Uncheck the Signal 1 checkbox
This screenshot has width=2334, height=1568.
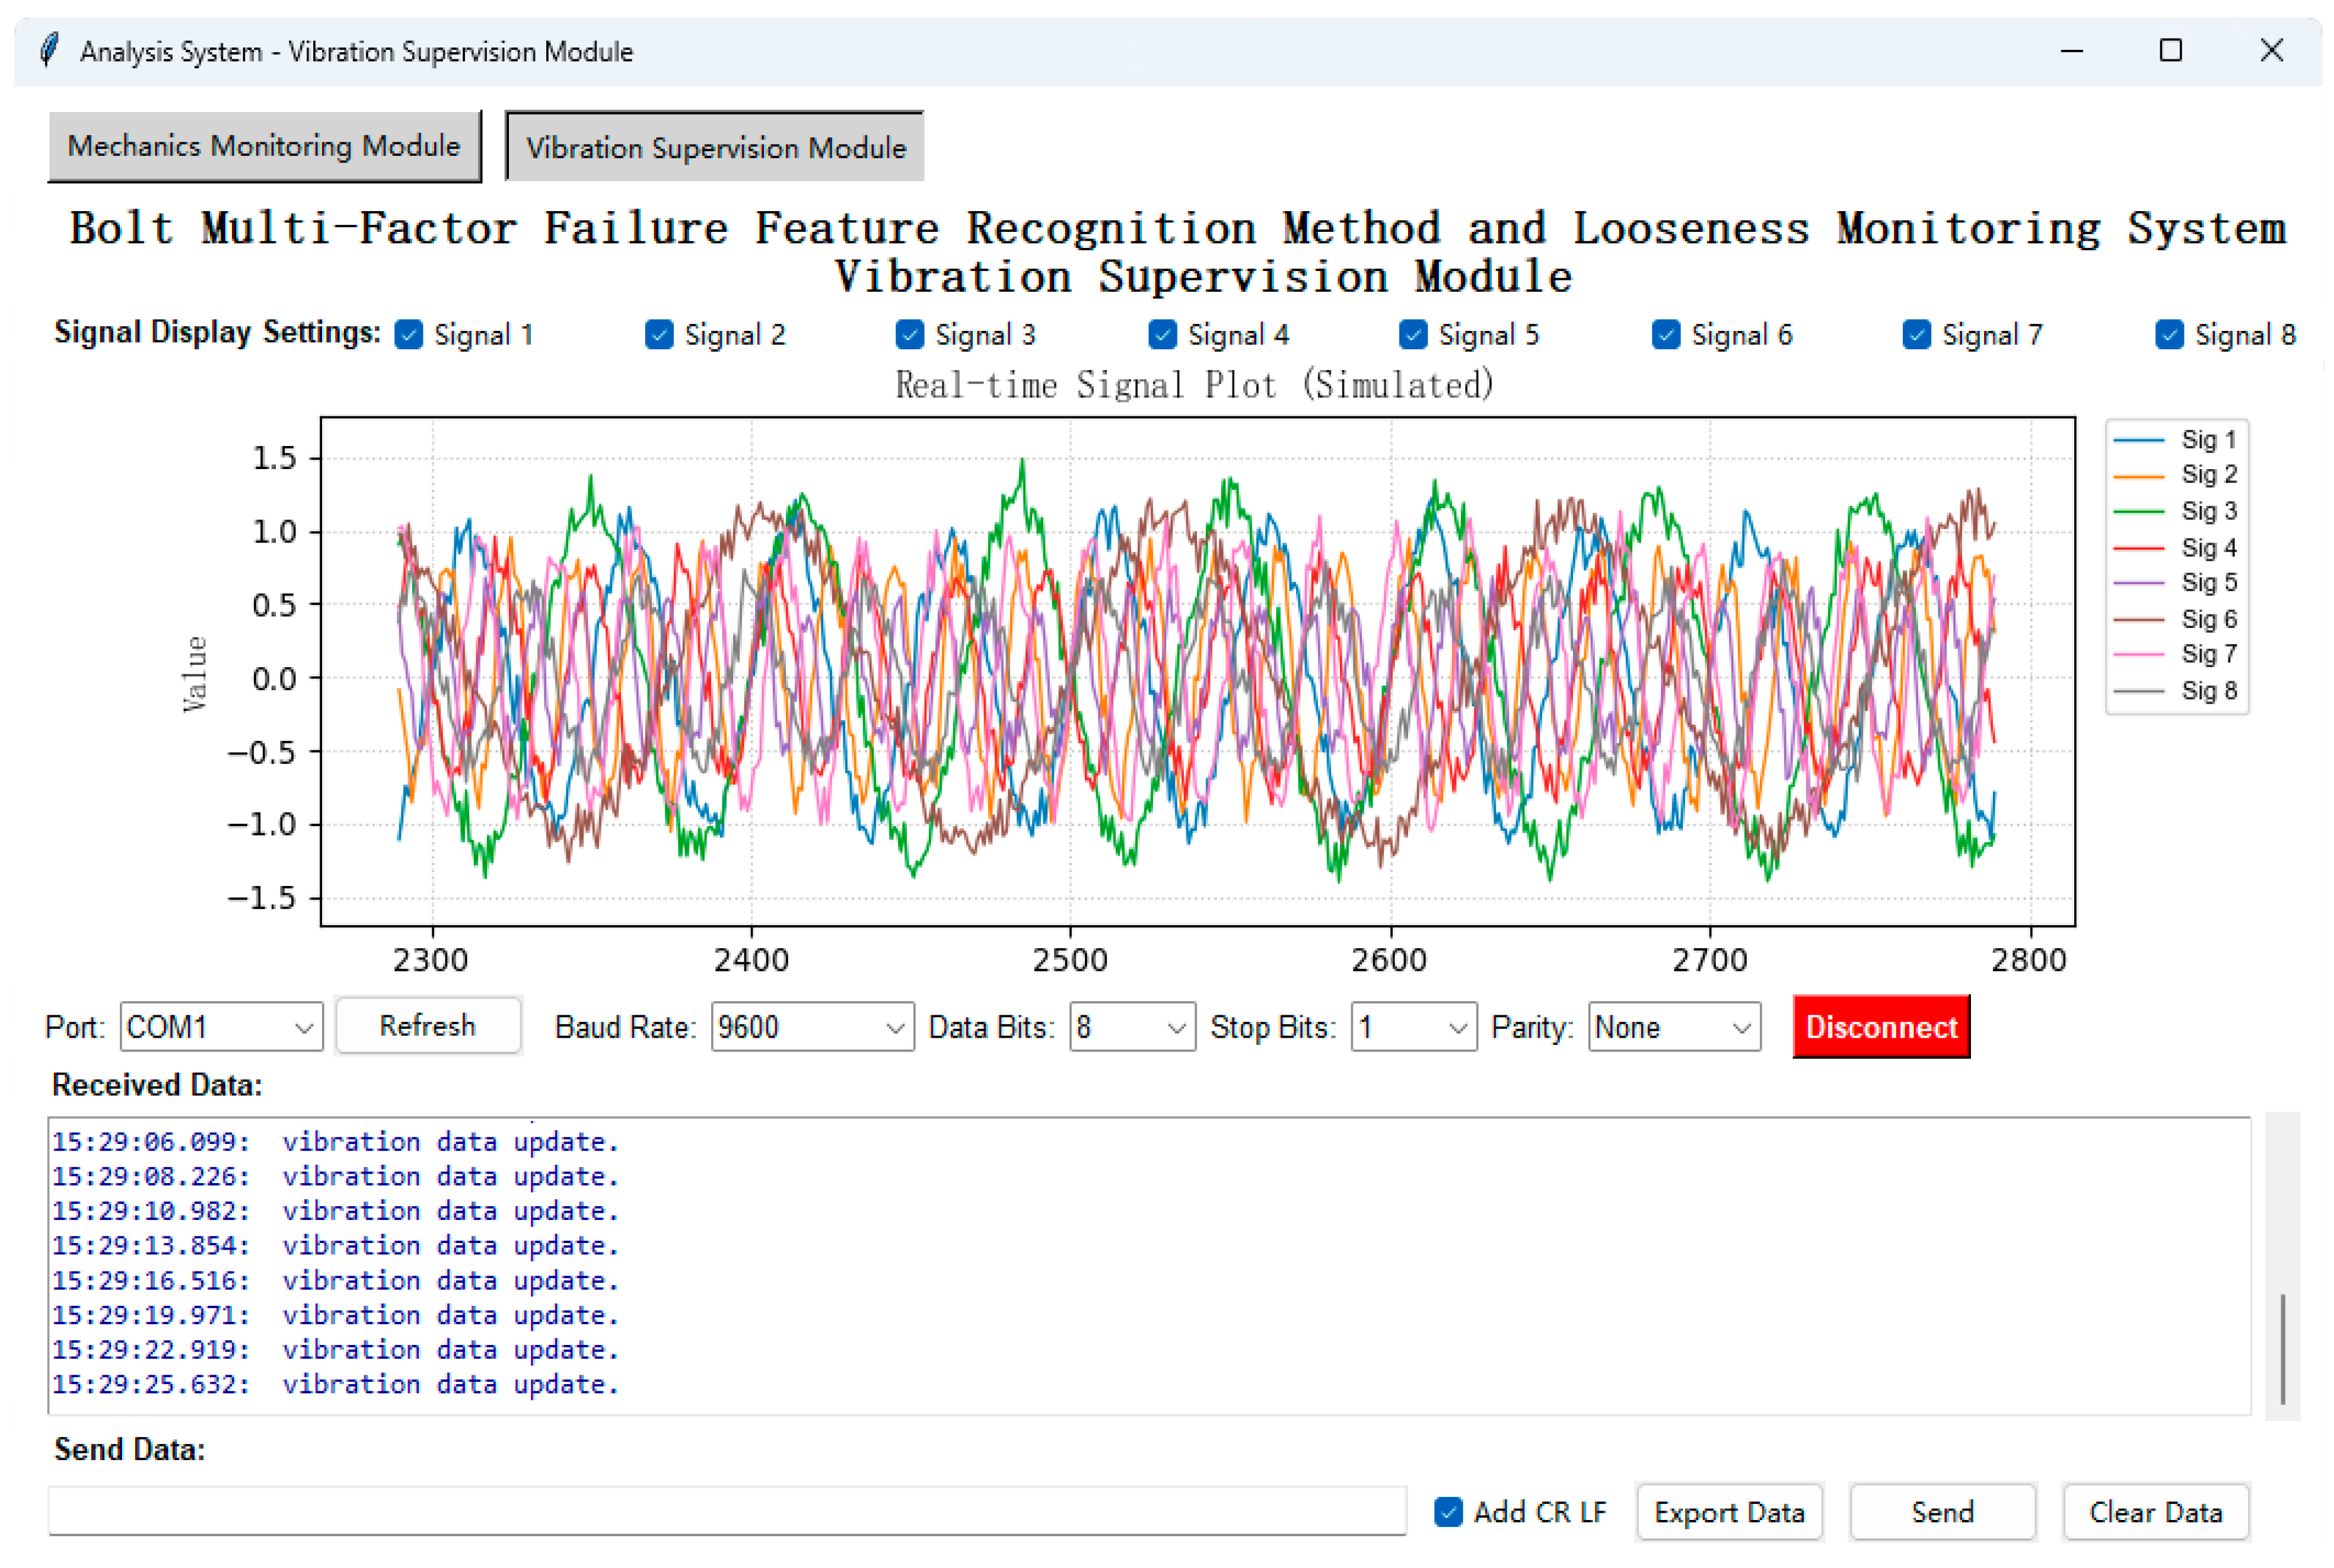coord(409,335)
